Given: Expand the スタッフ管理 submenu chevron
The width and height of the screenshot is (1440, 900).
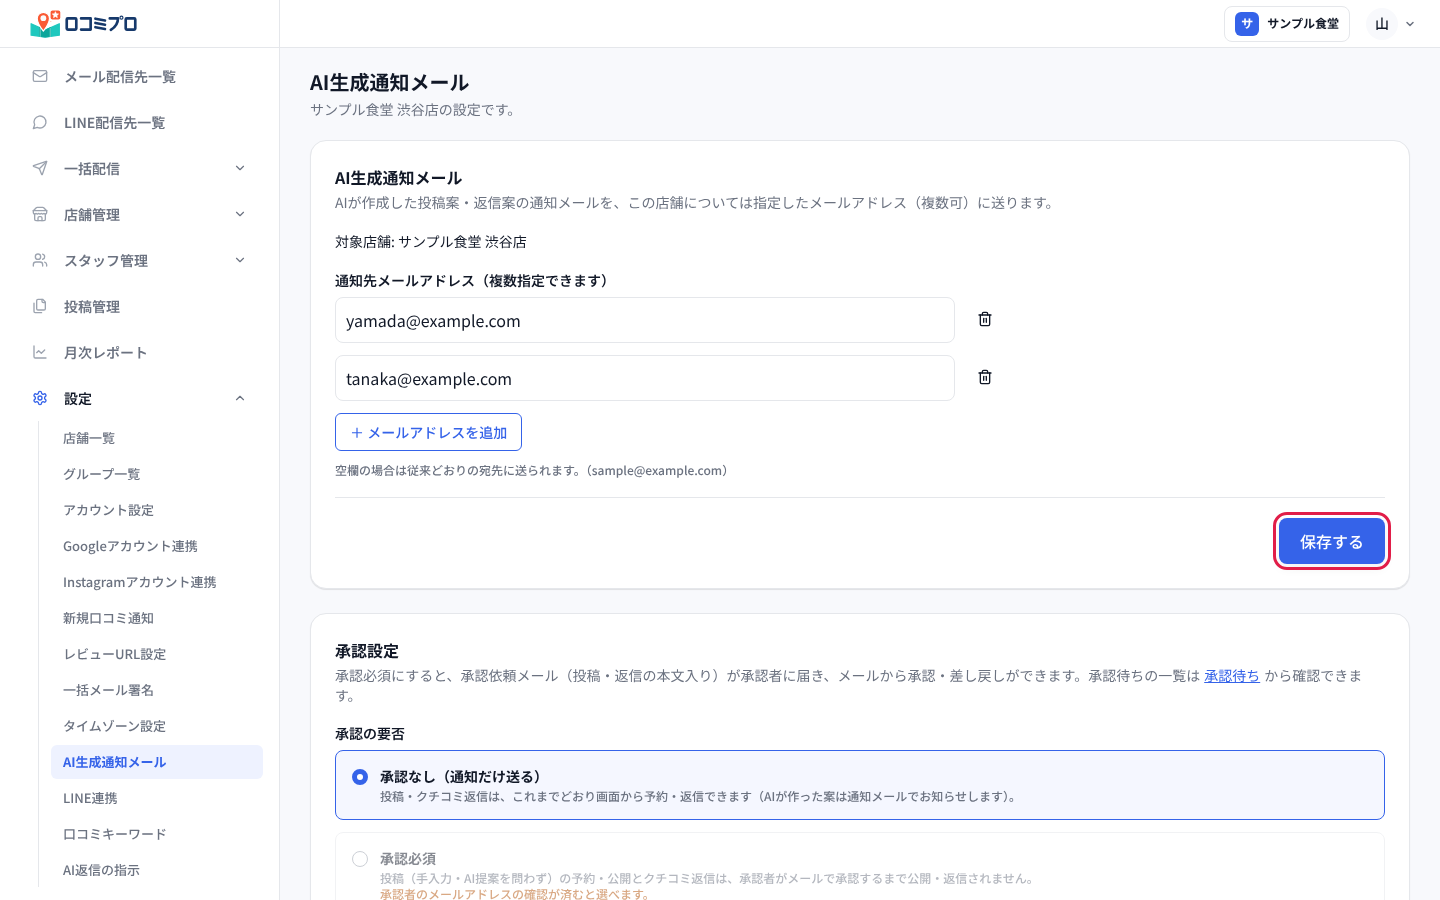Looking at the screenshot, I should pos(240,260).
